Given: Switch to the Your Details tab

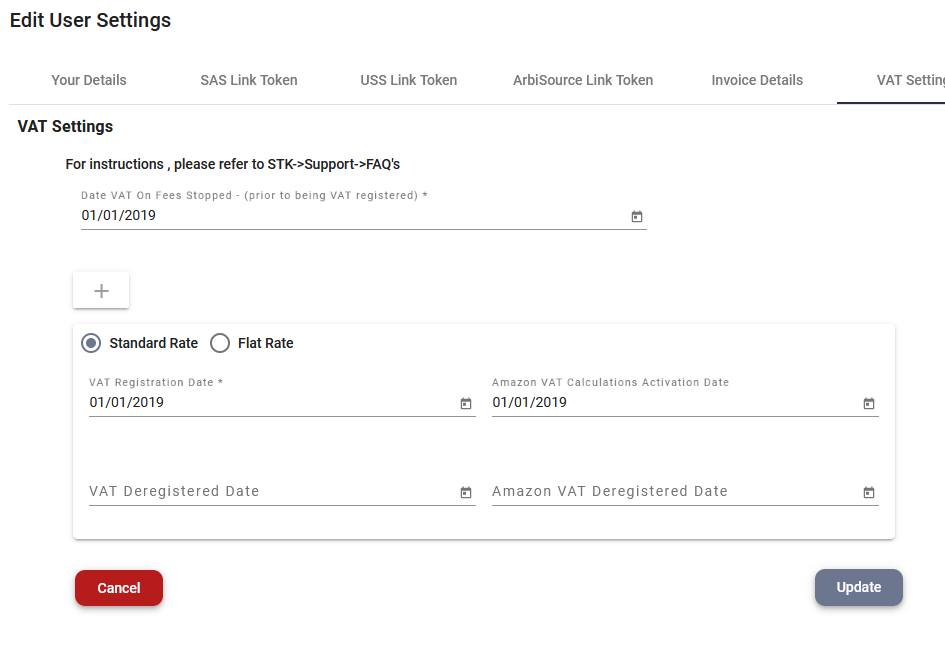Looking at the screenshot, I should (x=89, y=80).
